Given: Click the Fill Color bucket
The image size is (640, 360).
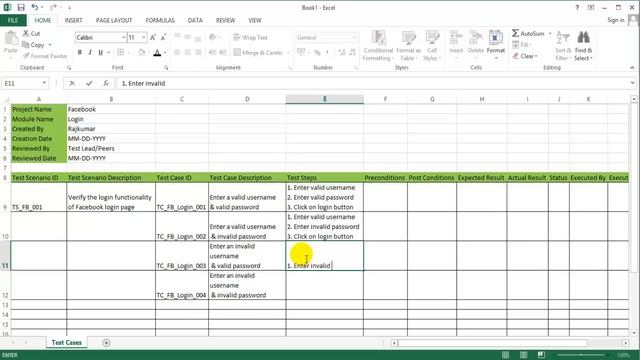Looking at the screenshot, I should click(x=142, y=52).
